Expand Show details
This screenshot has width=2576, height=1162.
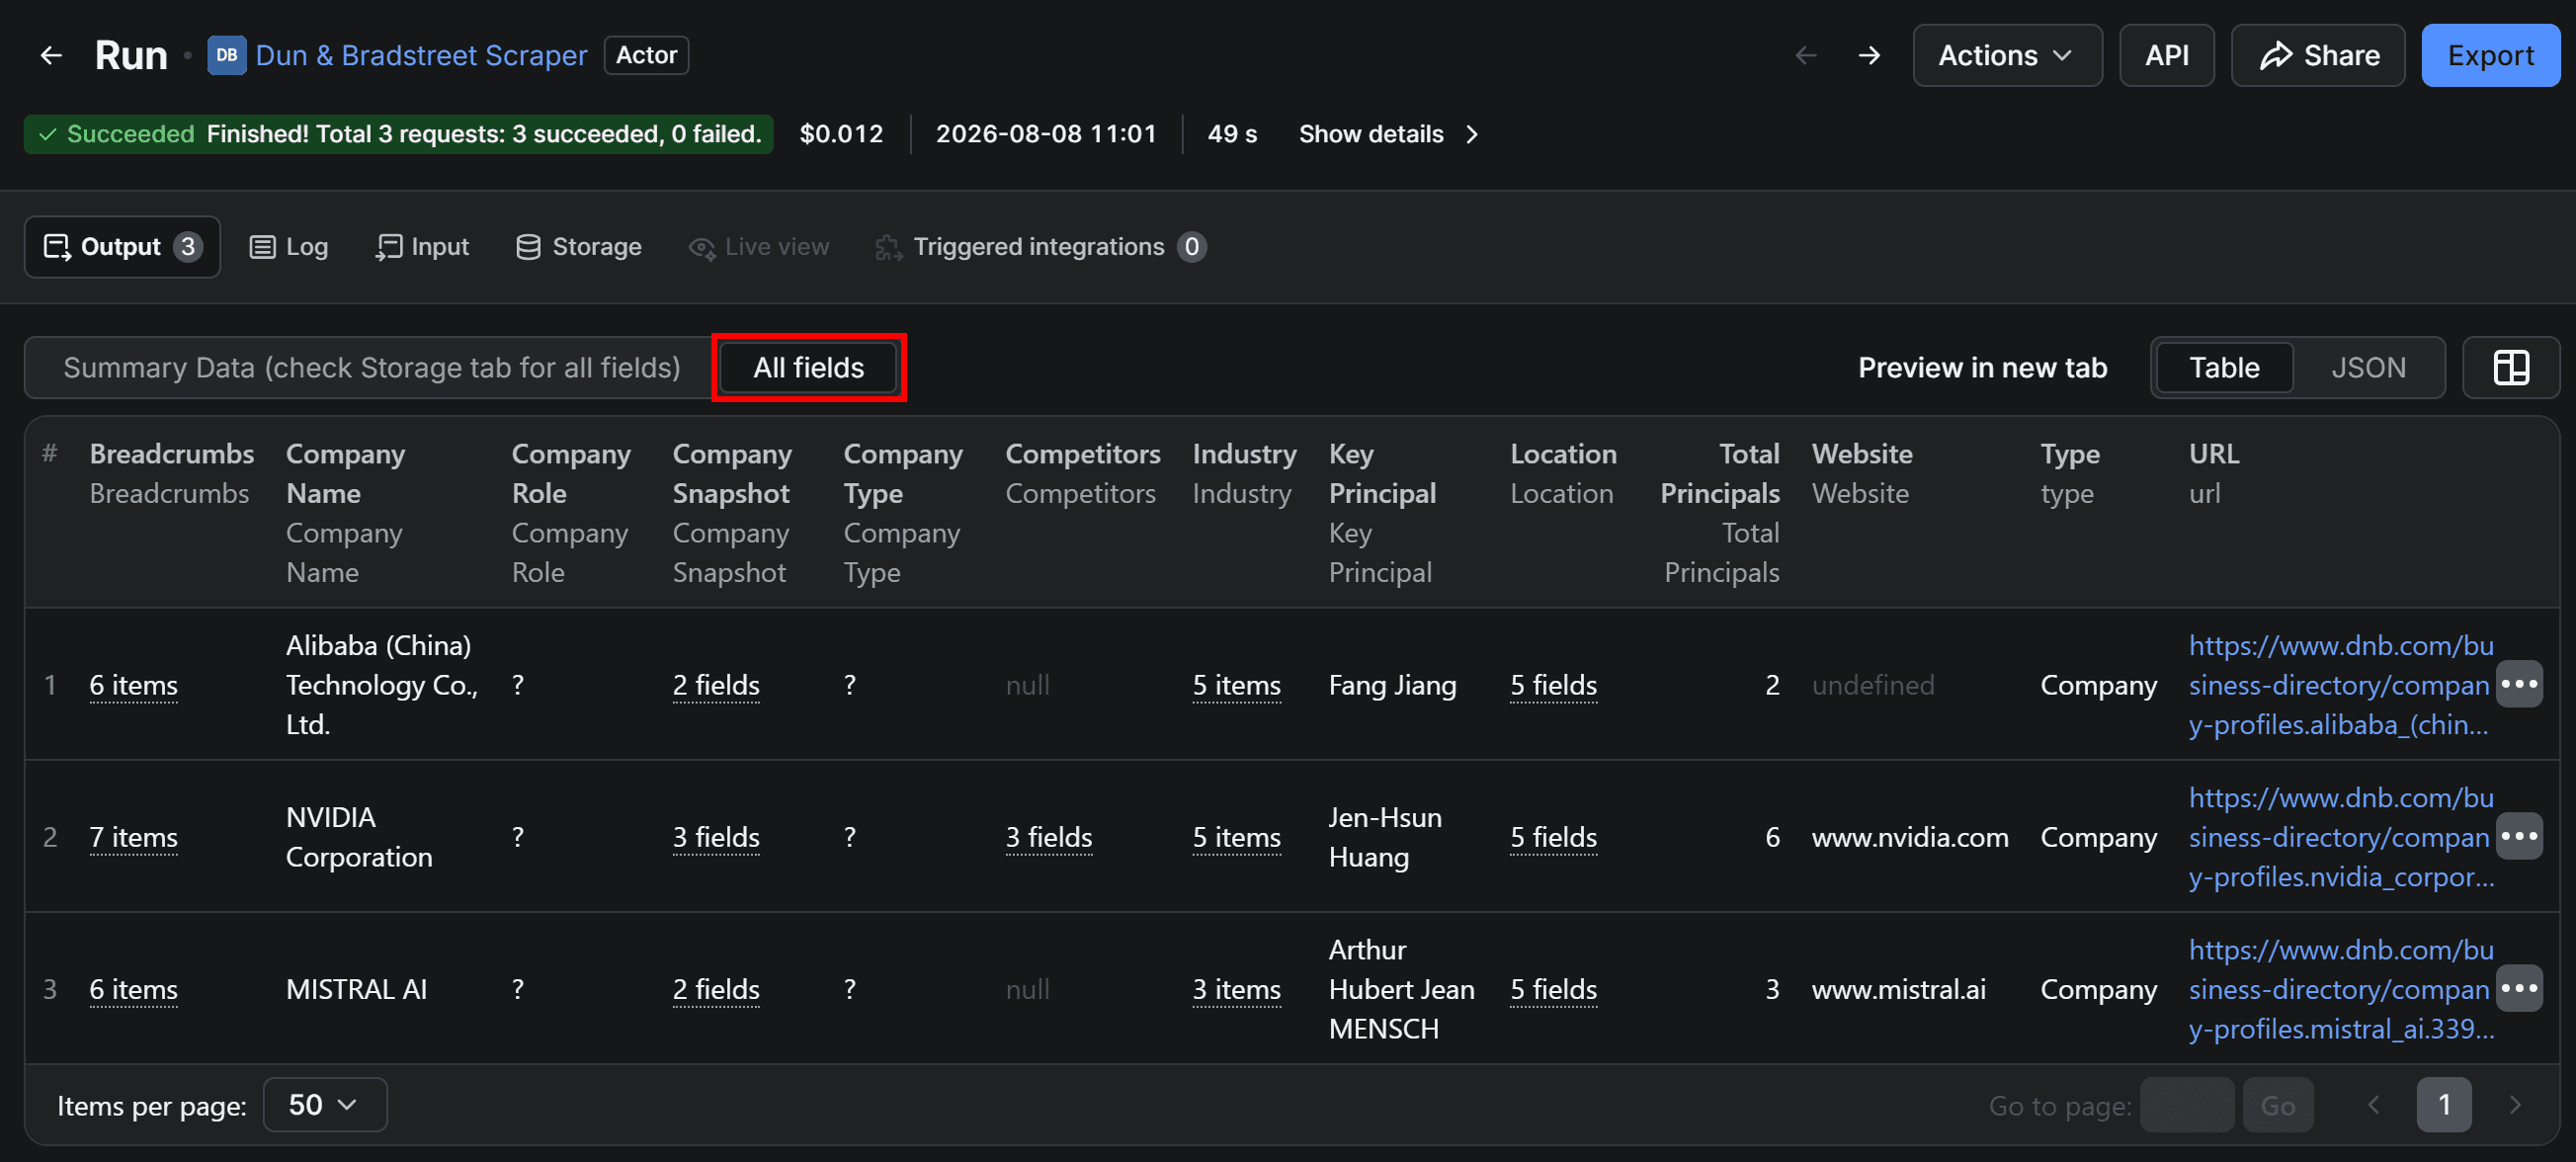[x=1388, y=134]
